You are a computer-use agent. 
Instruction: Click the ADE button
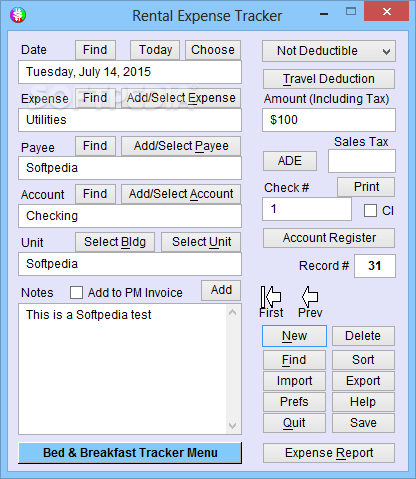click(290, 161)
